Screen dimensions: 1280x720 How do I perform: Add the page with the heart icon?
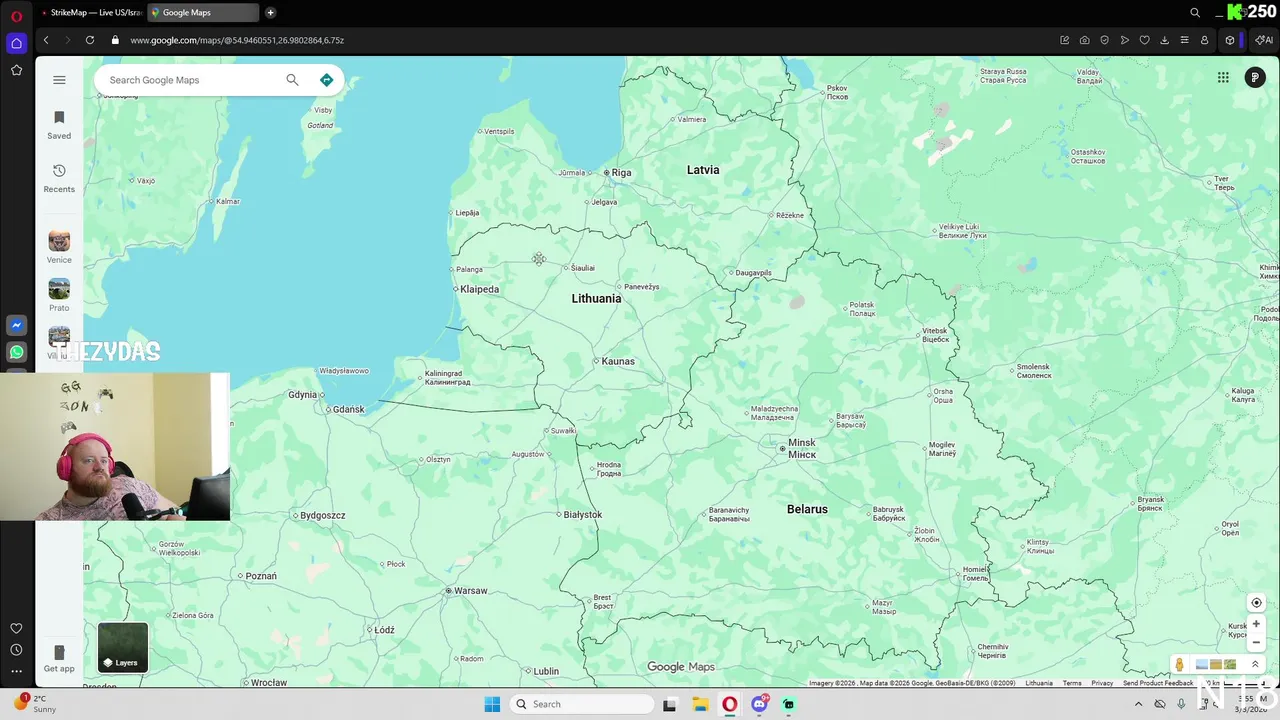[x=1145, y=40]
